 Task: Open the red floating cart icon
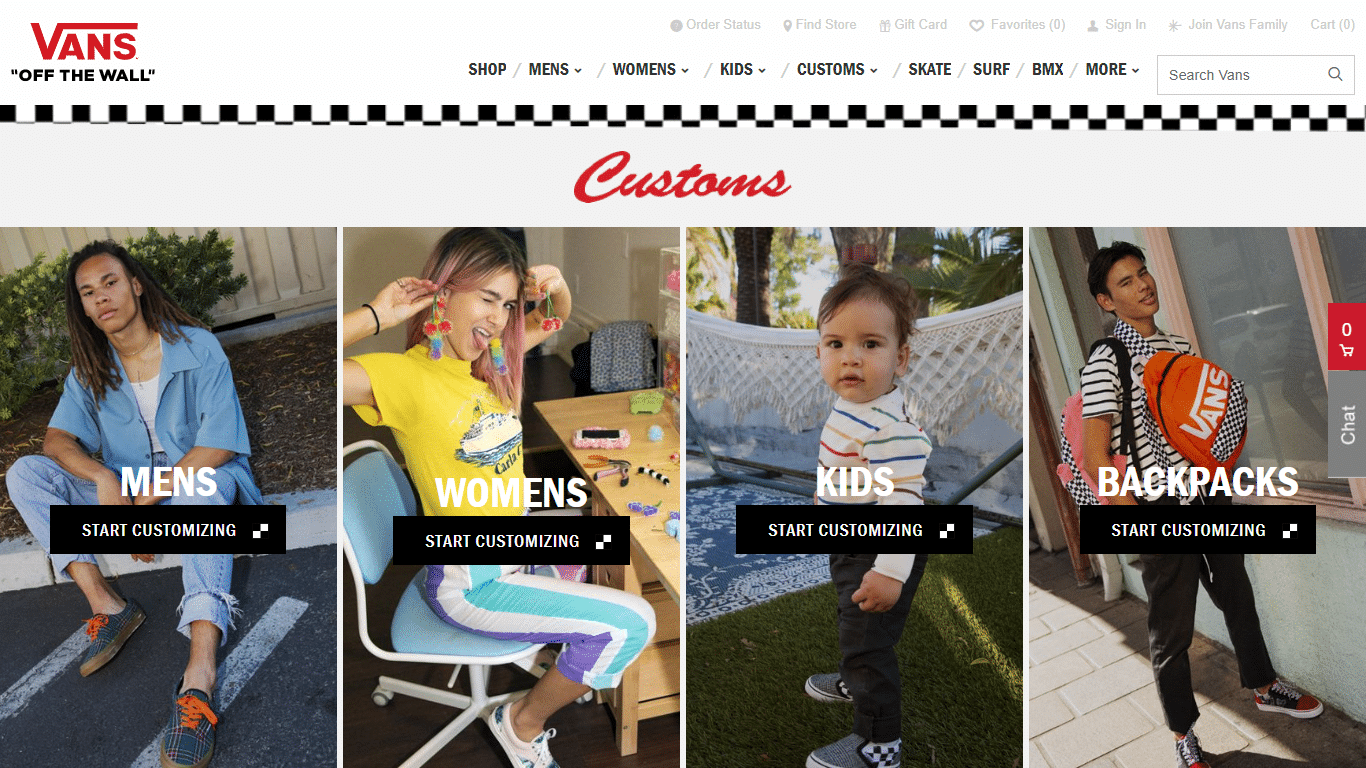click(1347, 337)
